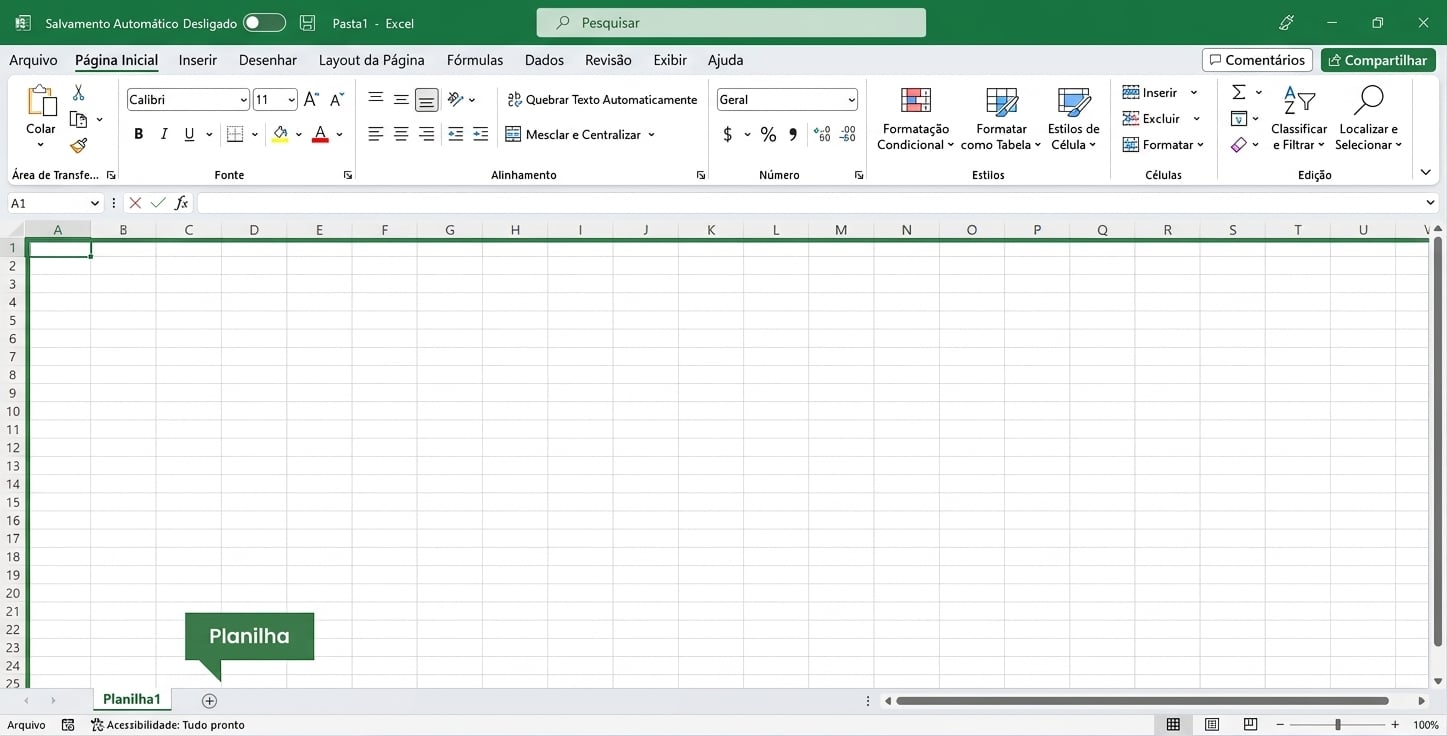
Task: Increase decimal places
Action: point(822,134)
